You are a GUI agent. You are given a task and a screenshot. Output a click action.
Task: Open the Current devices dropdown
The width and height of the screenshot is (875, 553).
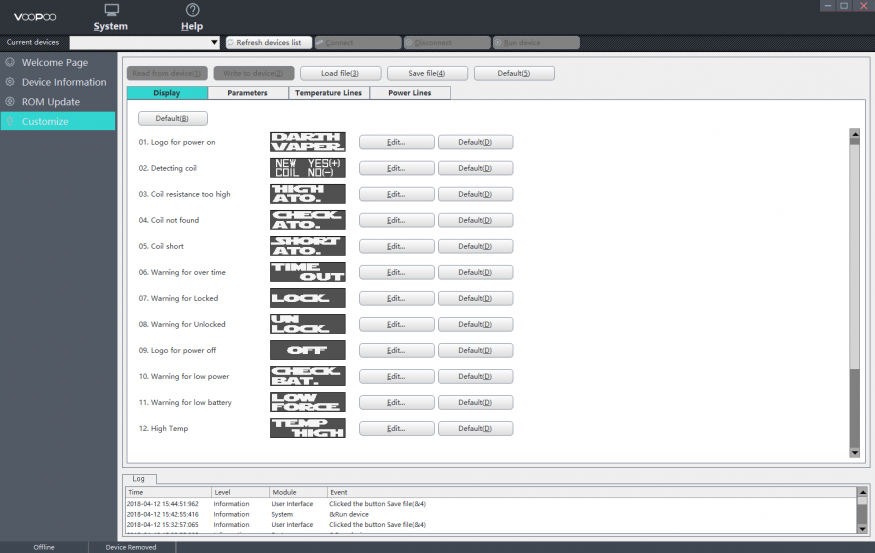point(214,43)
